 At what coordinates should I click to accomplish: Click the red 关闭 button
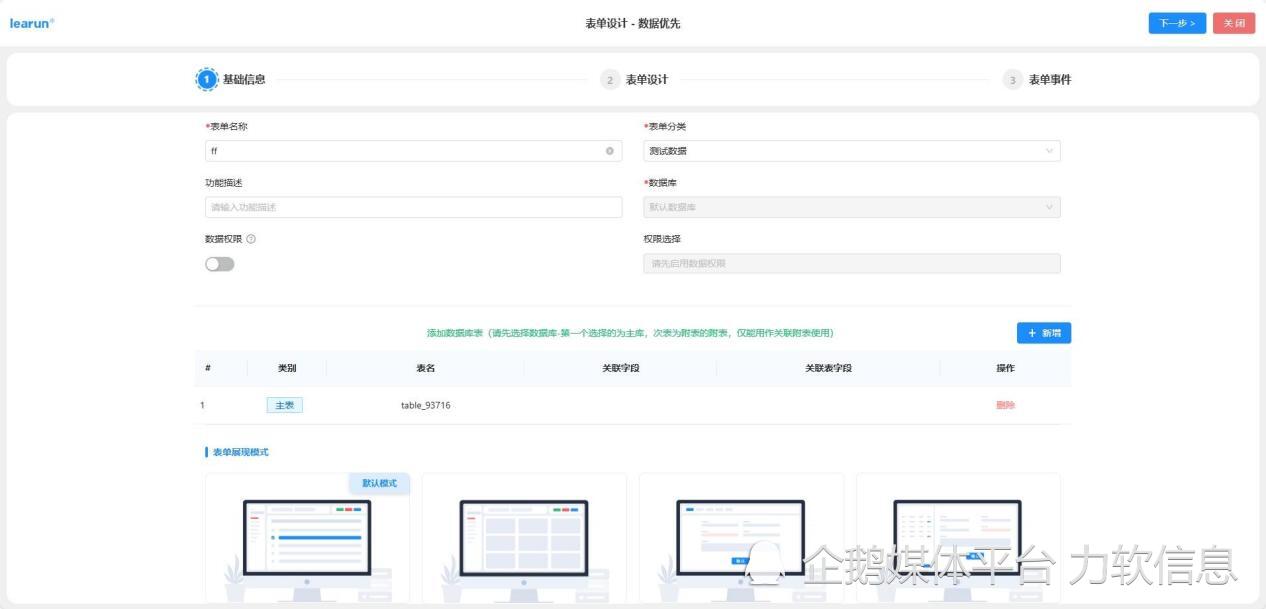pos(1234,23)
